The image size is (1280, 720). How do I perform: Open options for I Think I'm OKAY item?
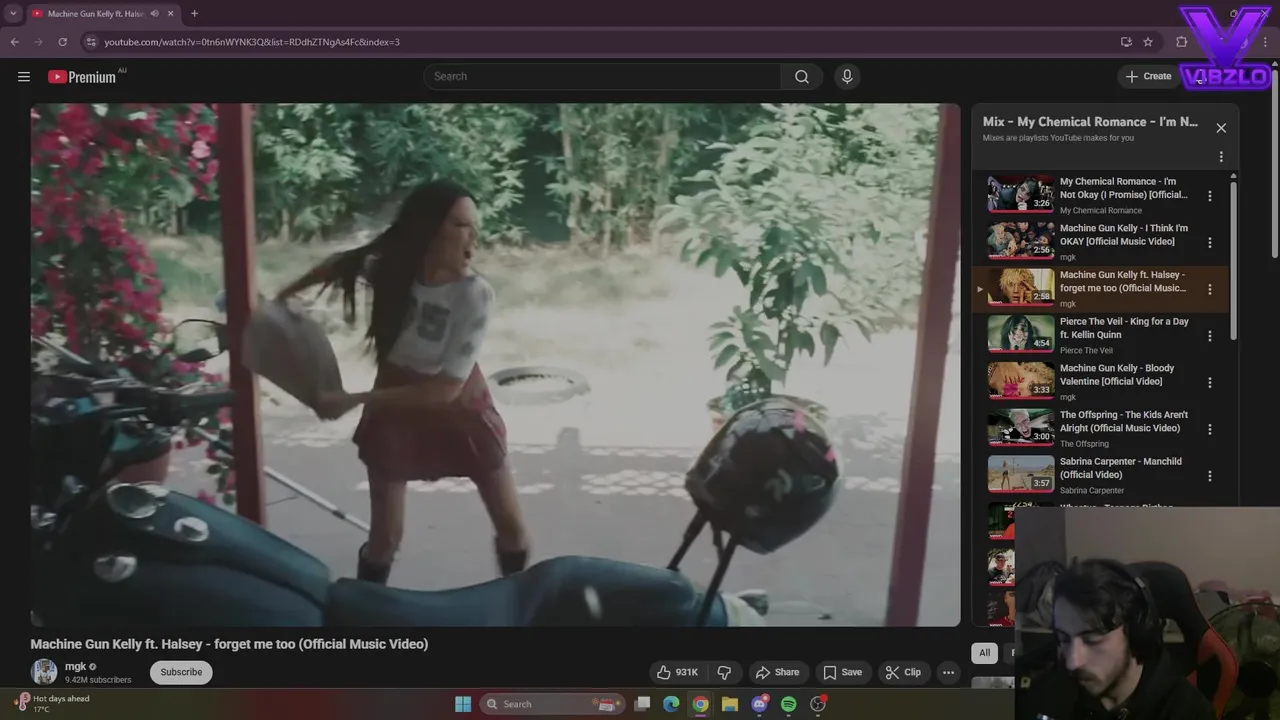(1209, 242)
